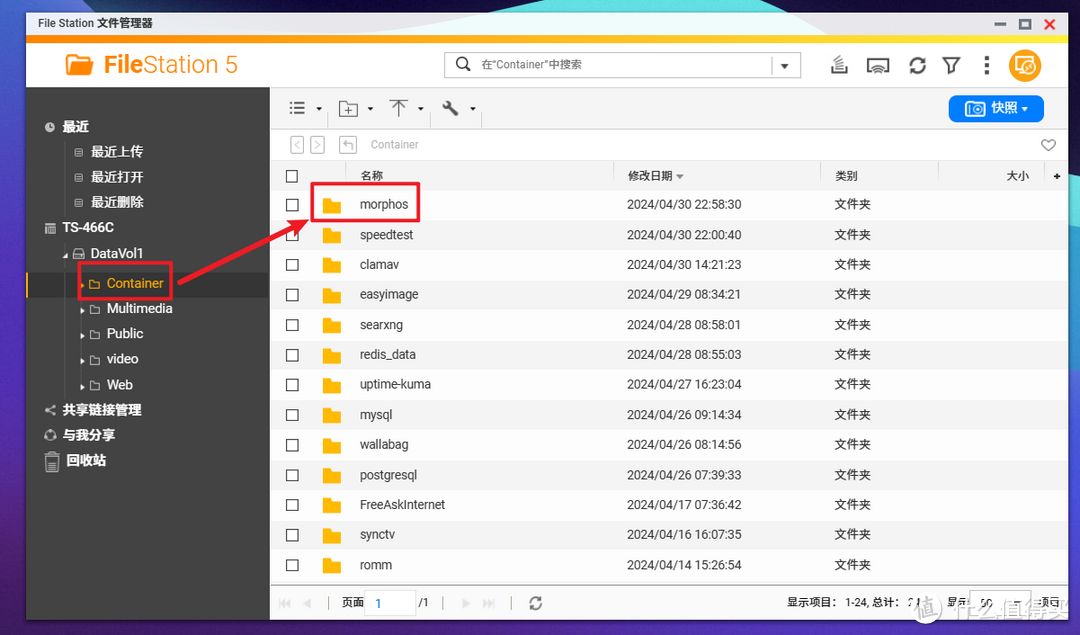Open the view mode dropdown arrow
Image resolution: width=1080 pixels, height=635 pixels.
tap(318, 109)
